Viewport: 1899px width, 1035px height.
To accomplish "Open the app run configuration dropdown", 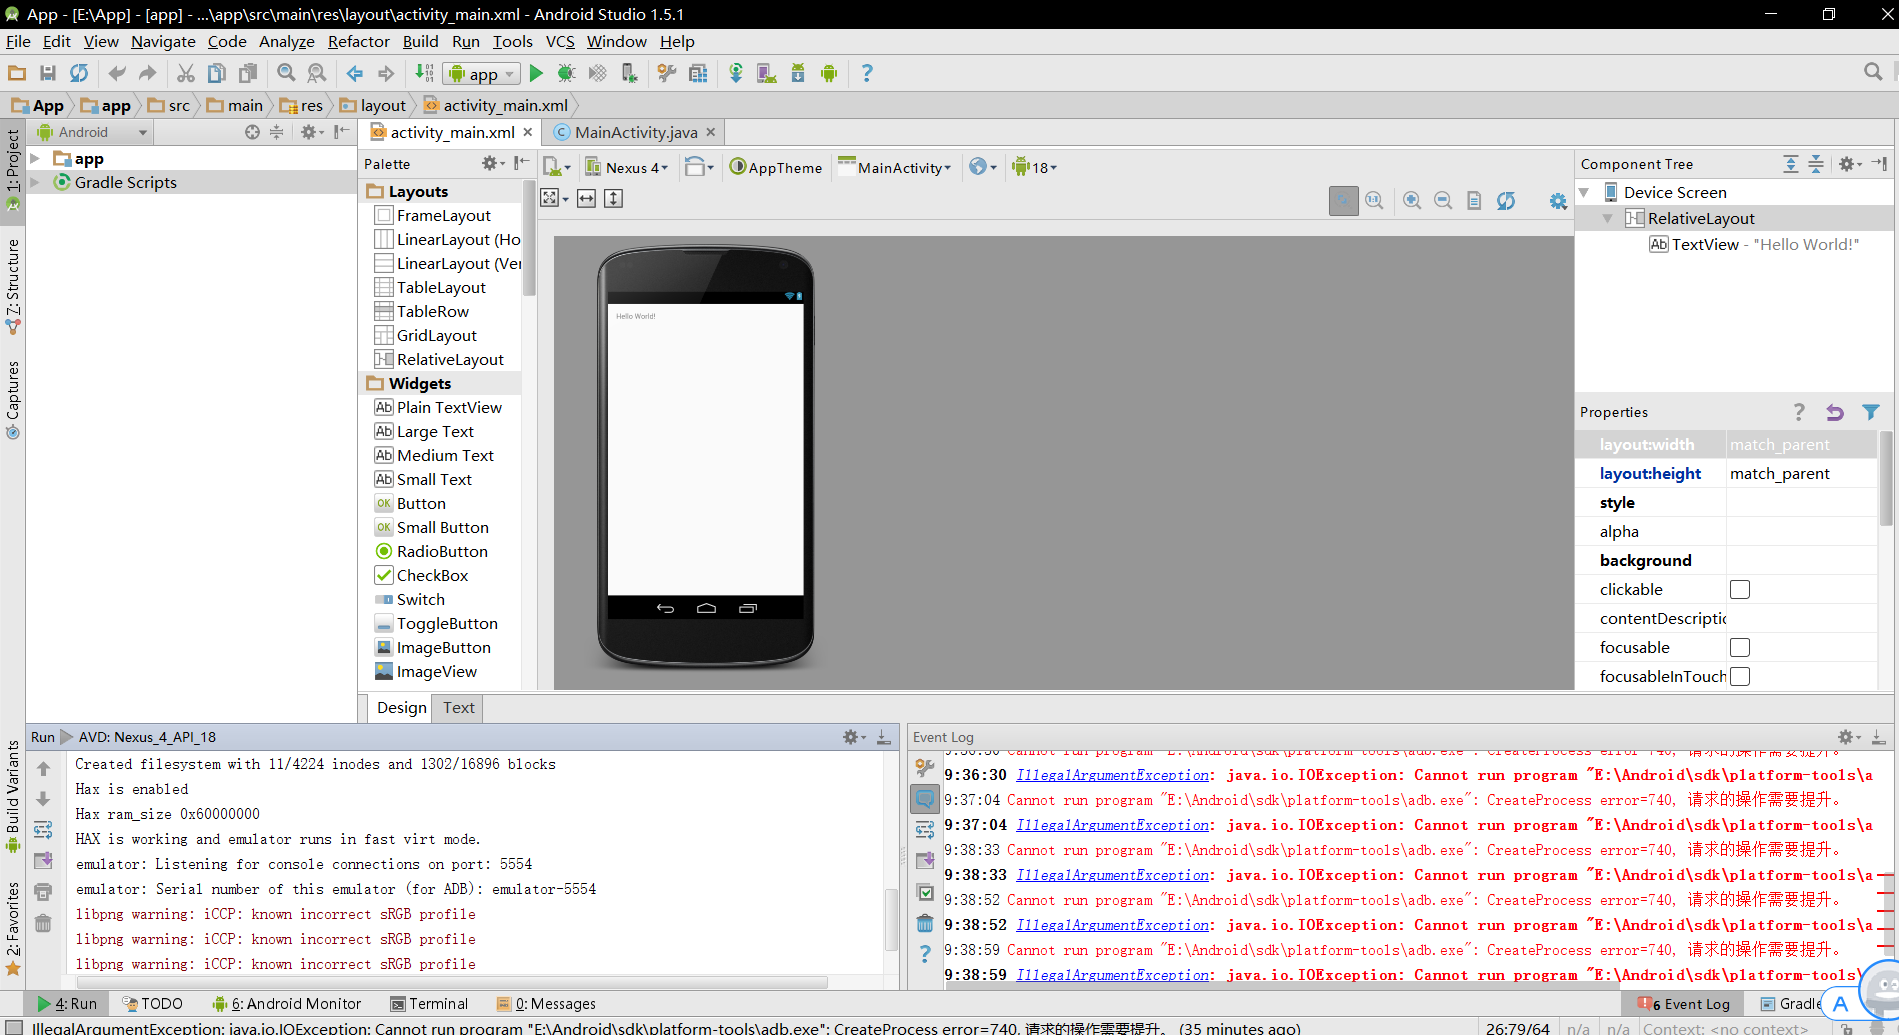I will pos(482,74).
